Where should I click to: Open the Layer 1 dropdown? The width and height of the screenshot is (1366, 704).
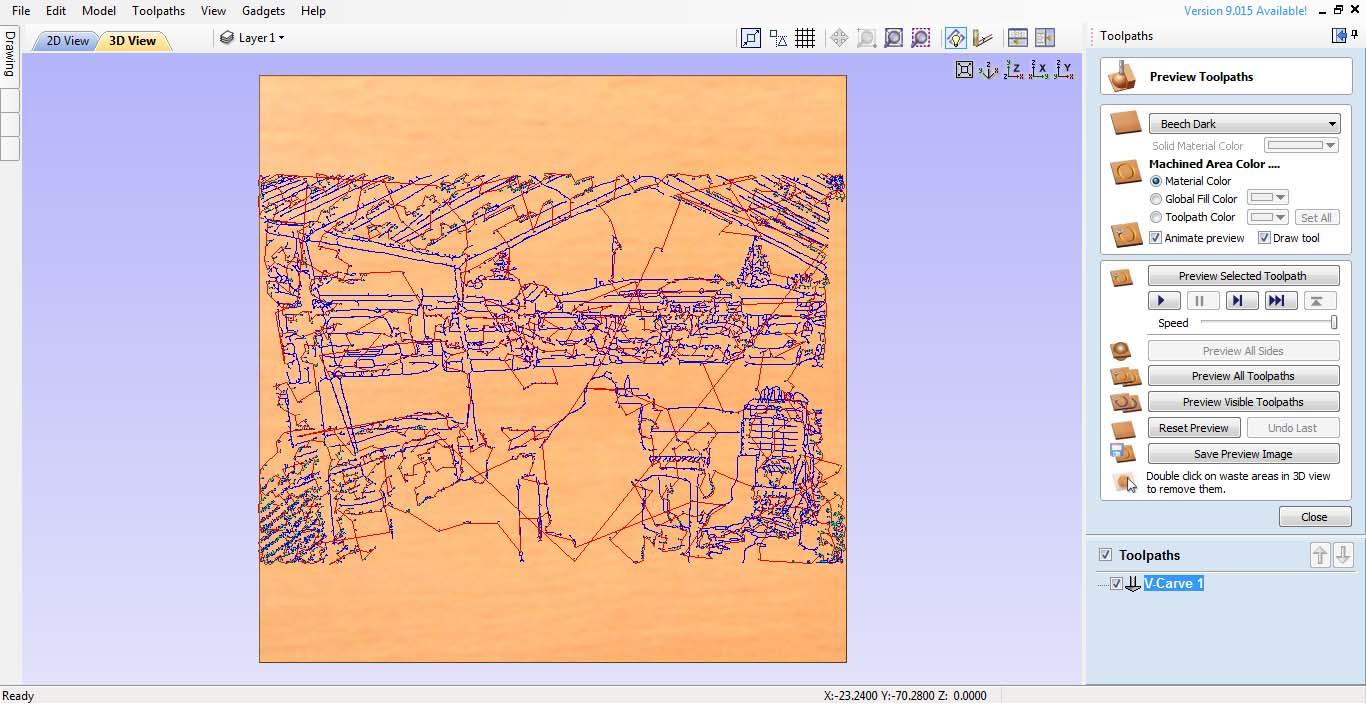click(x=281, y=38)
